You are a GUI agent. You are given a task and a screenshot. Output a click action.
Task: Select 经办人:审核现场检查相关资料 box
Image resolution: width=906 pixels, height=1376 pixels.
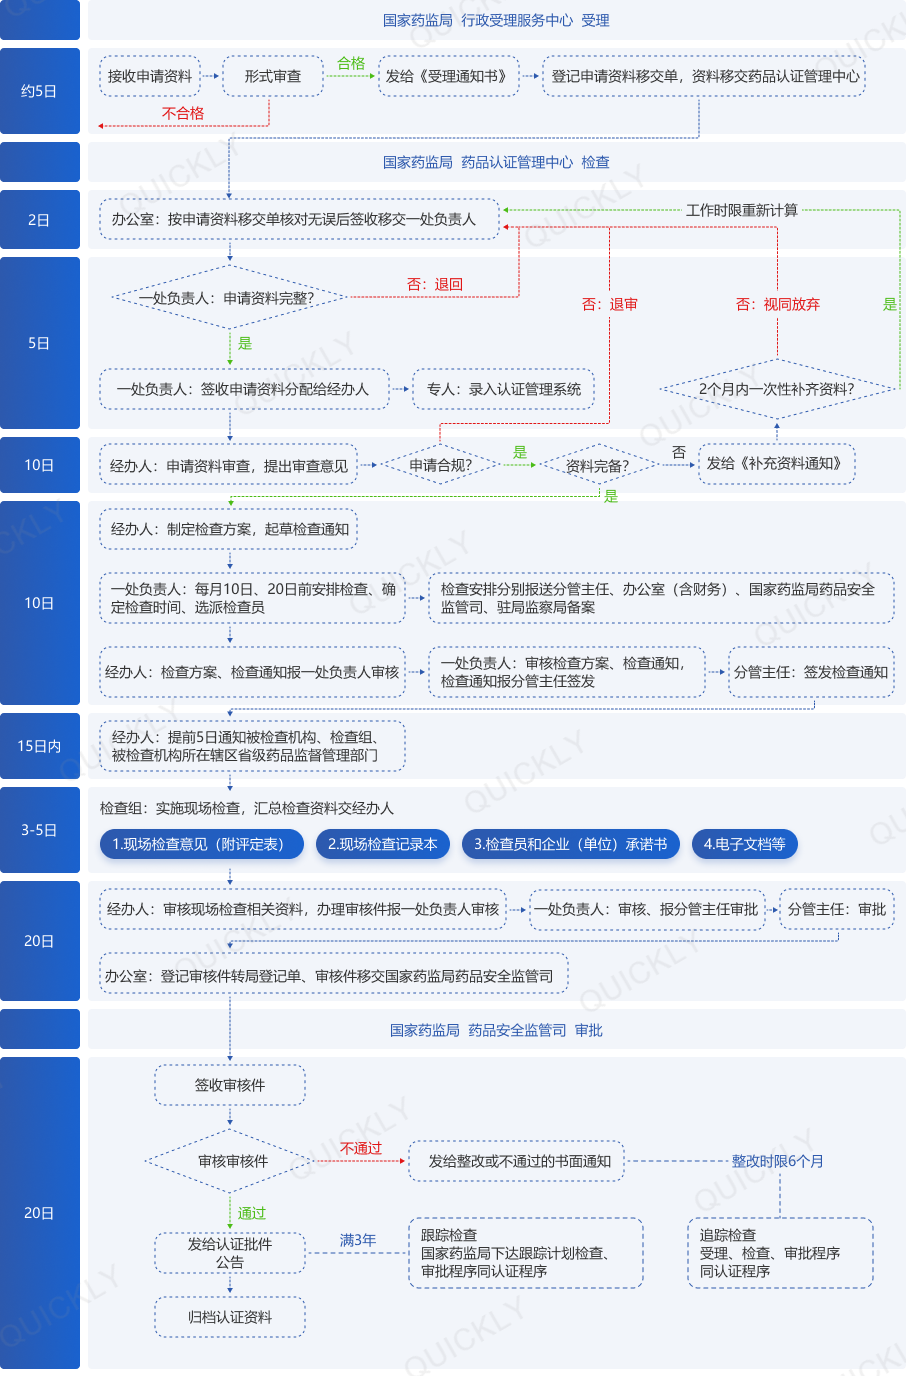[x=302, y=909]
